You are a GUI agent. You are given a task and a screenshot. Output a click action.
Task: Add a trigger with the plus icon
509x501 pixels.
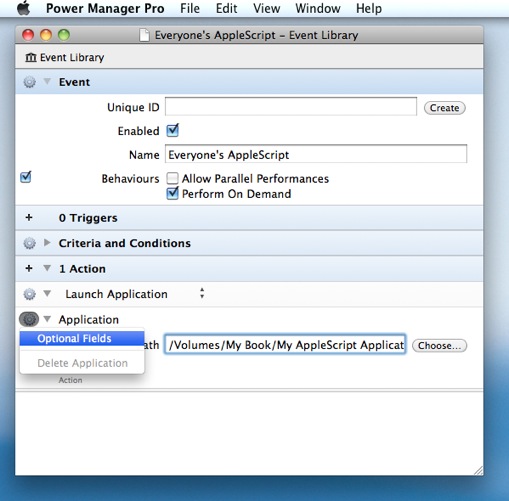click(29, 218)
